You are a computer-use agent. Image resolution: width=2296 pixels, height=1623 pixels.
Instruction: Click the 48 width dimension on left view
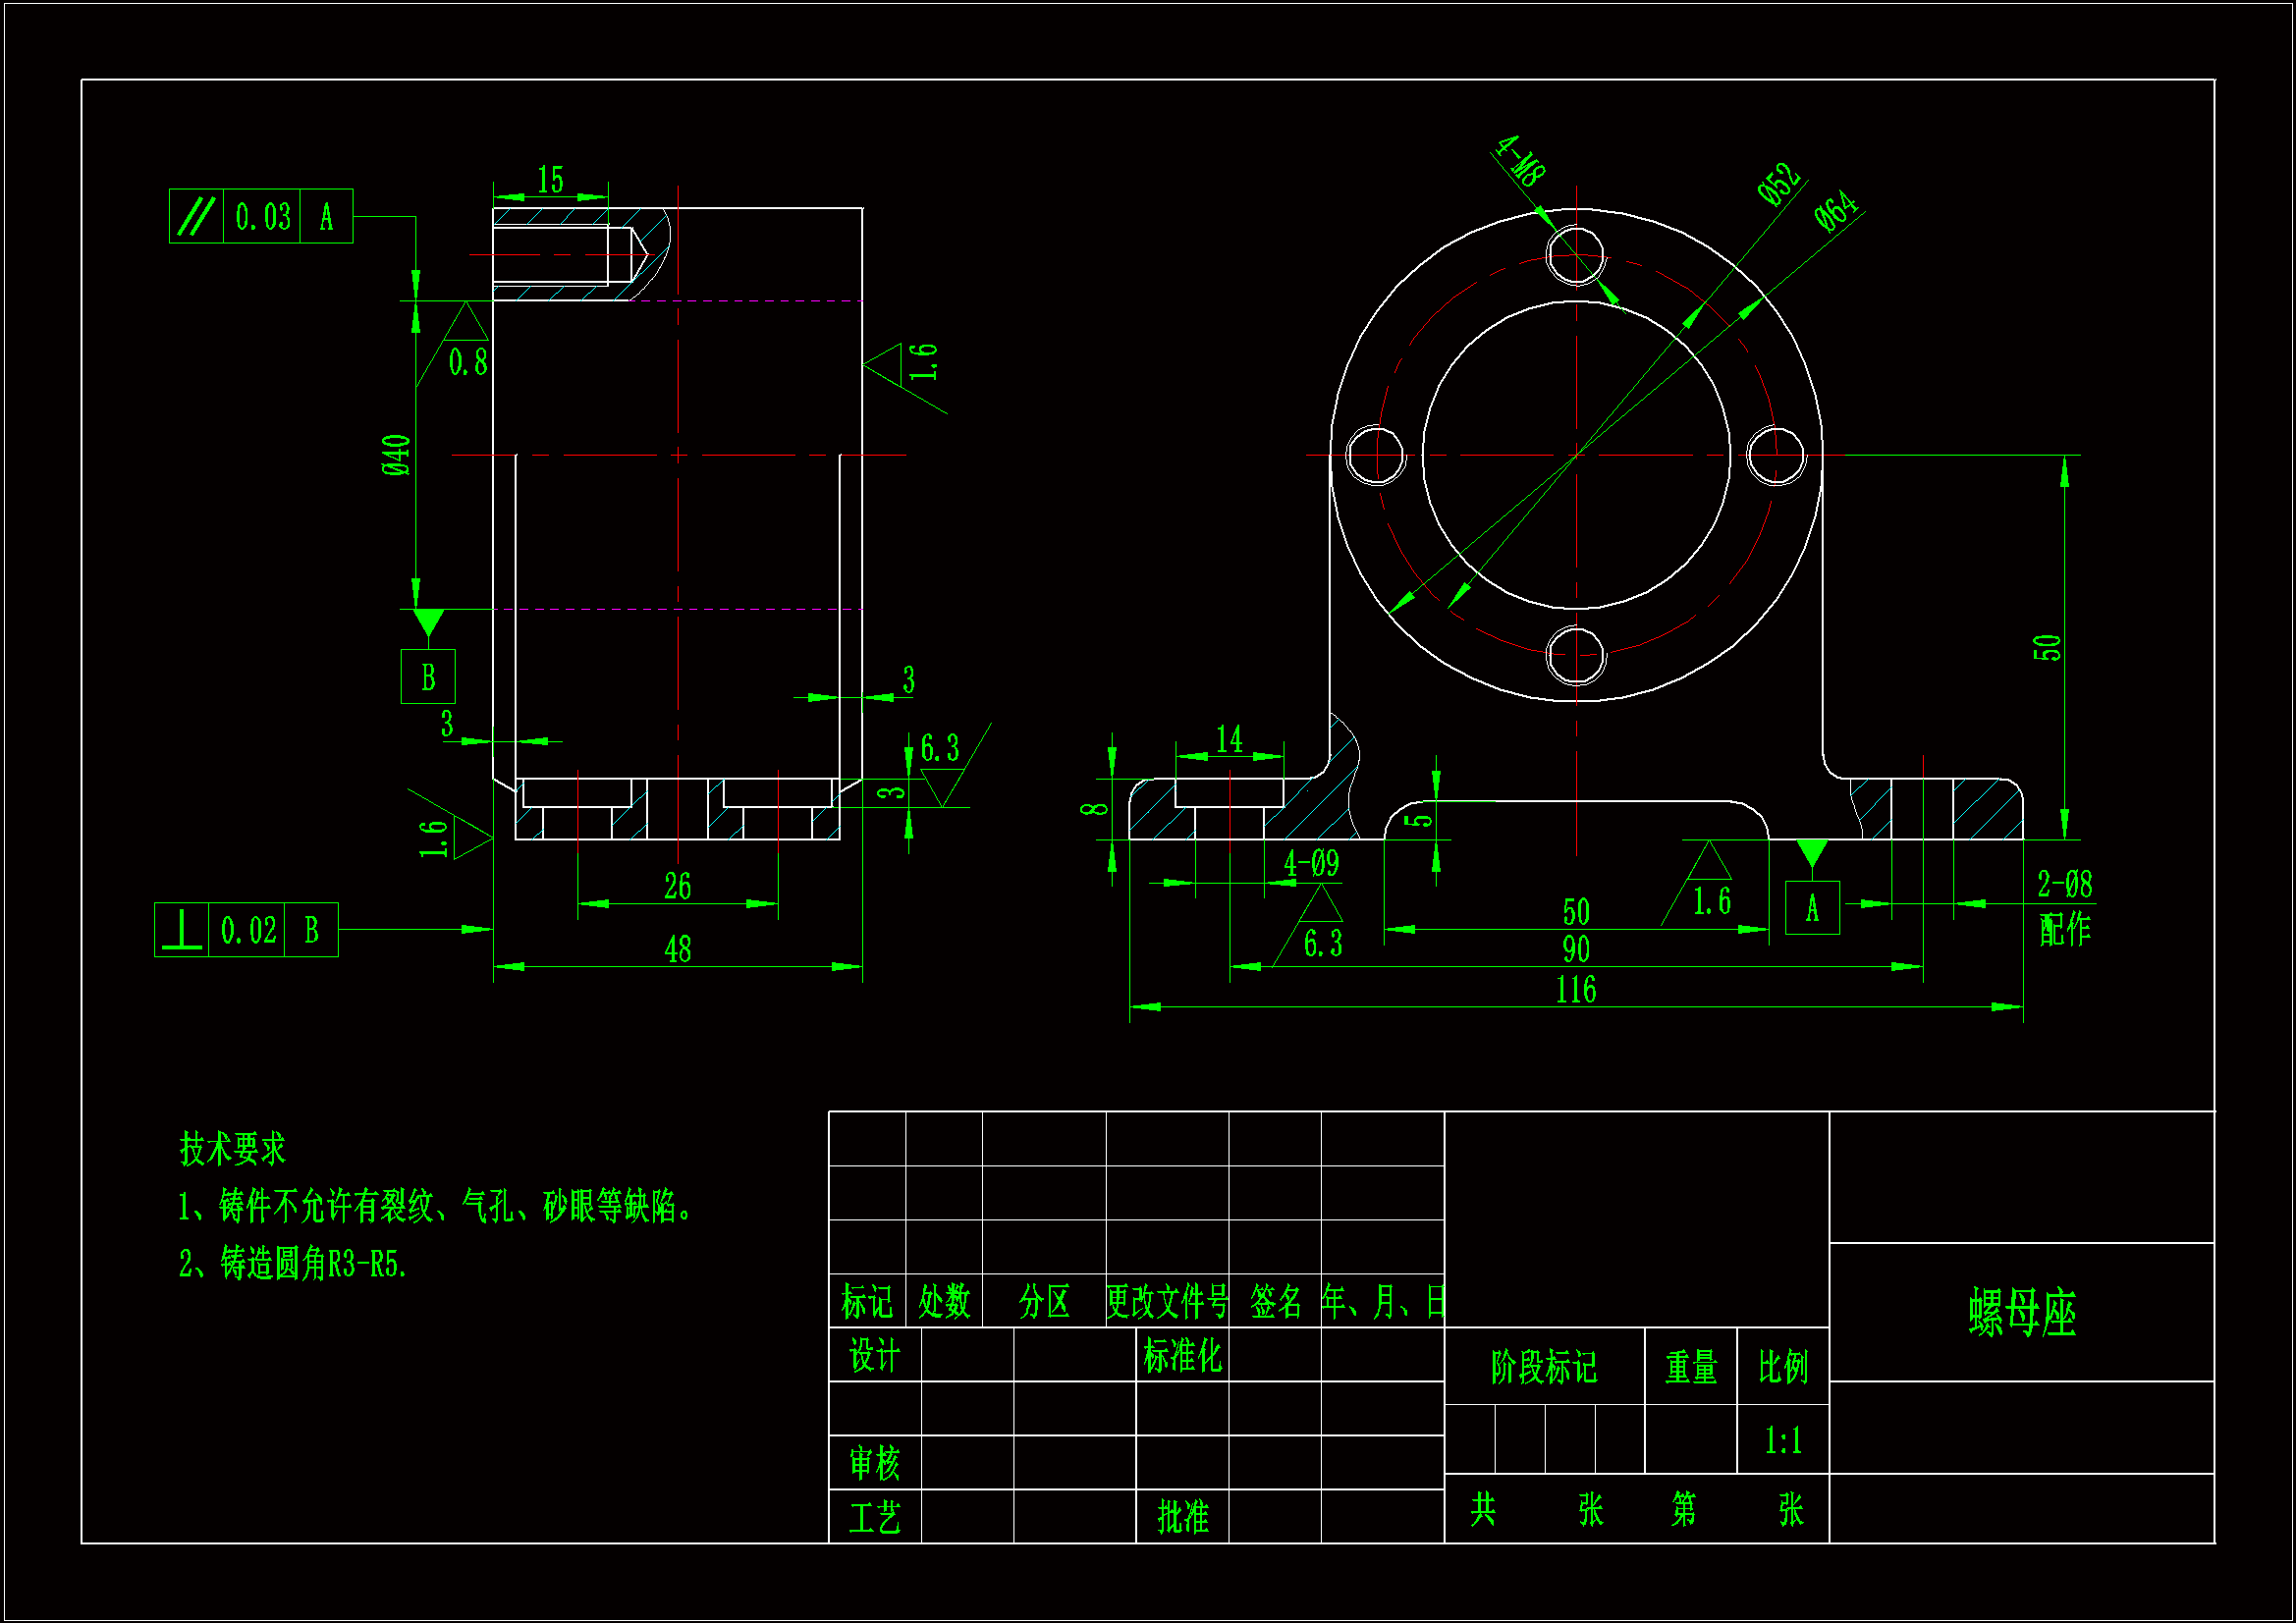tap(678, 949)
